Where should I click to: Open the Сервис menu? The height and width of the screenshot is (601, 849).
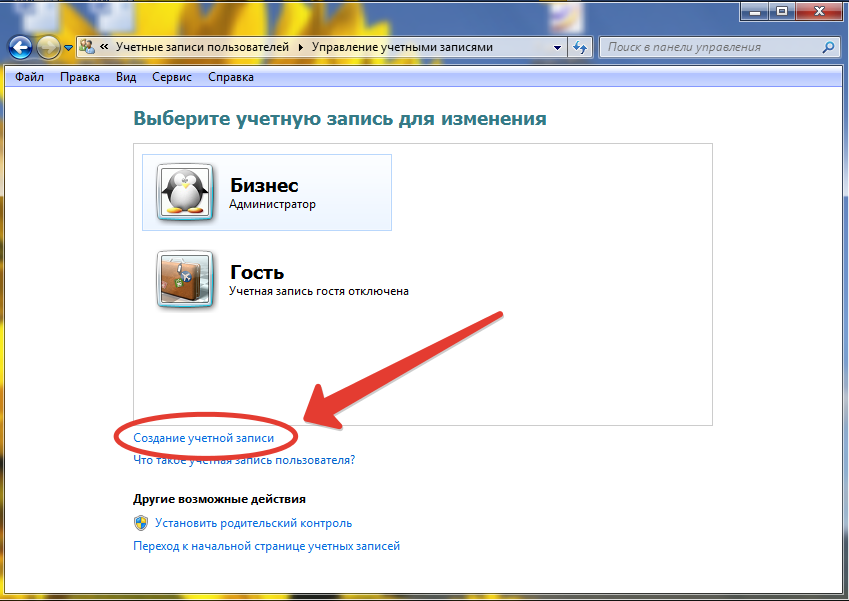(172, 77)
